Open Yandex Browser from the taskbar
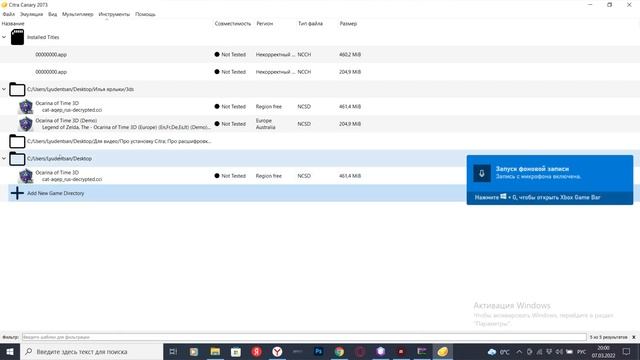 [x=277, y=351]
